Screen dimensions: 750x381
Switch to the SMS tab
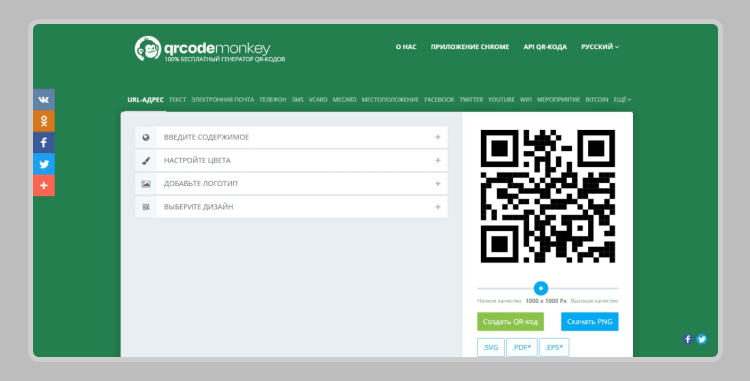point(298,99)
